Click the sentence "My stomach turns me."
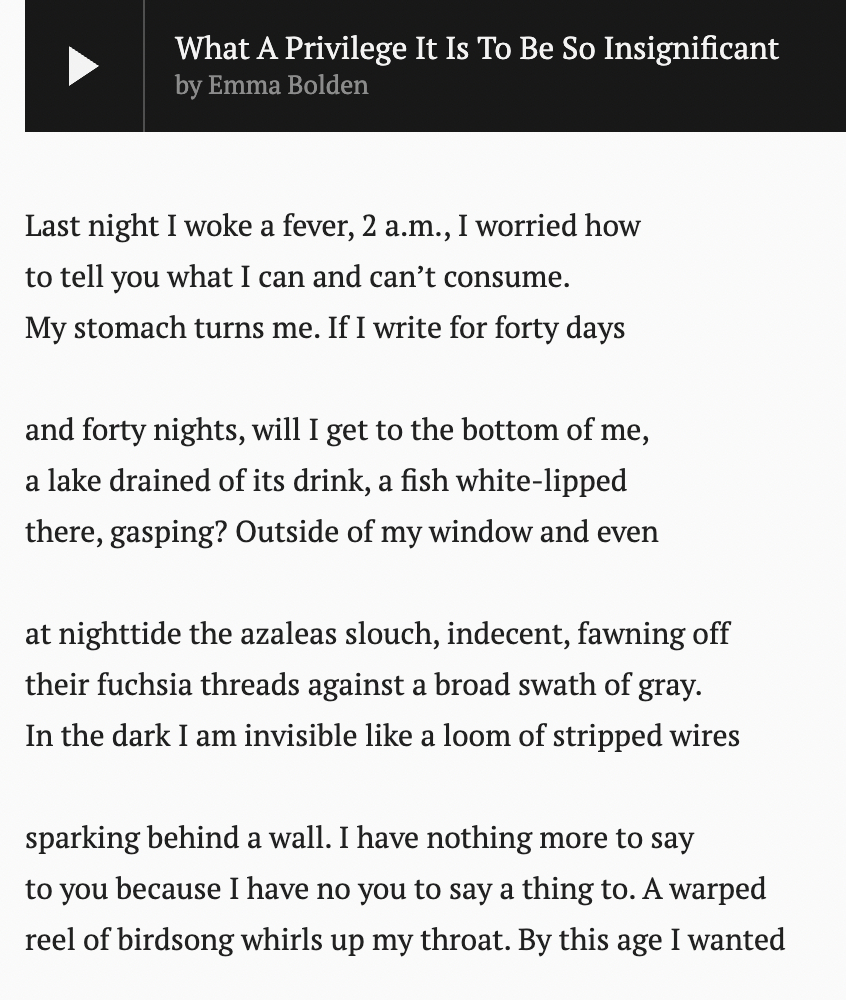Image resolution: width=846 pixels, height=1000 pixels. pyautogui.click(x=172, y=328)
